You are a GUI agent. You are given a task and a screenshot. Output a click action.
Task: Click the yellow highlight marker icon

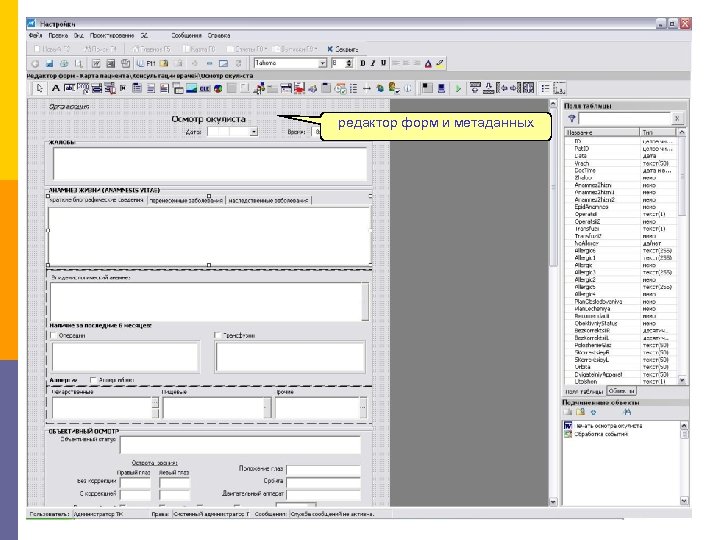point(440,63)
